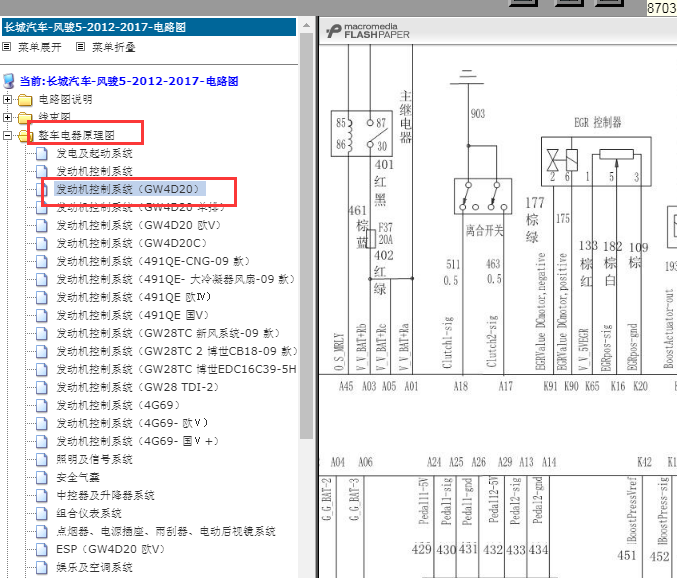Image resolution: width=677 pixels, height=578 pixels.
Task: Open 发动机控制系统（4G69） entry
Action: click(118, 405)
